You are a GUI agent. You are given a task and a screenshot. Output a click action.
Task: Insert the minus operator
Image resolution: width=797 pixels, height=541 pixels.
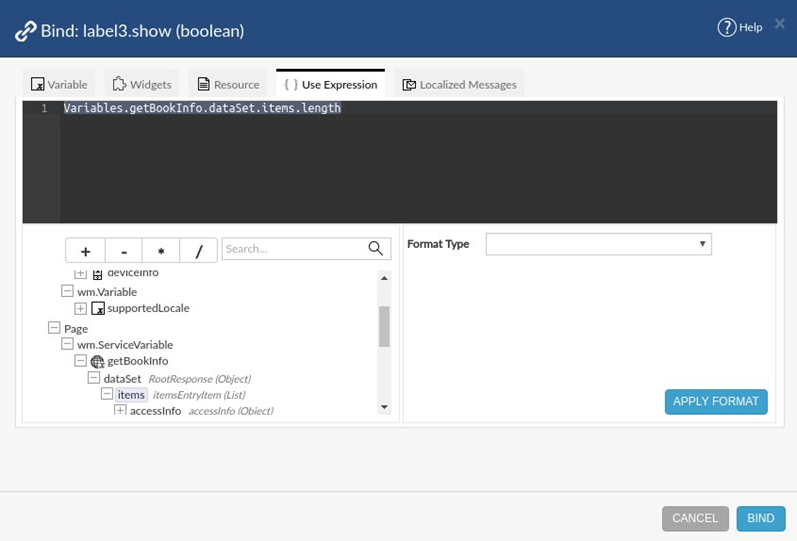(x=123, y=251)
